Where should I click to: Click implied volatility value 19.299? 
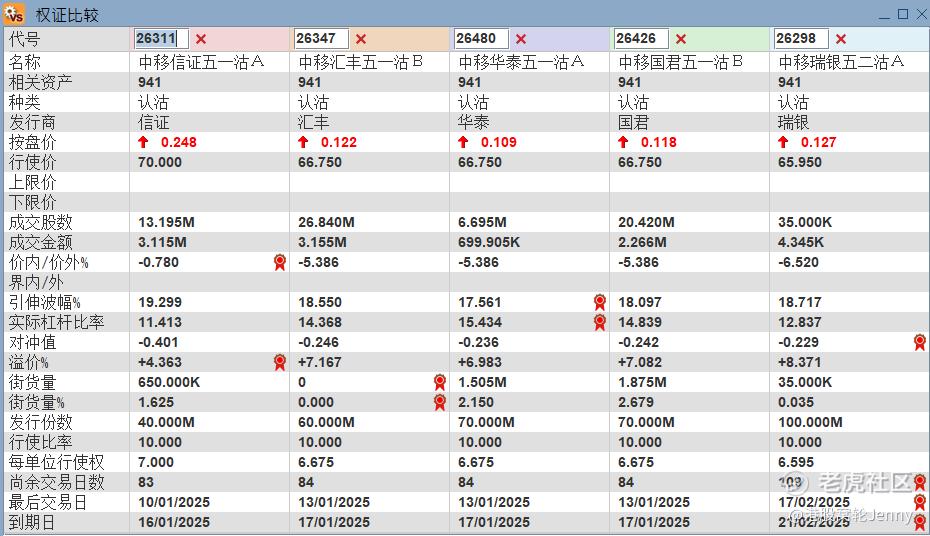[x=160, y=302]
